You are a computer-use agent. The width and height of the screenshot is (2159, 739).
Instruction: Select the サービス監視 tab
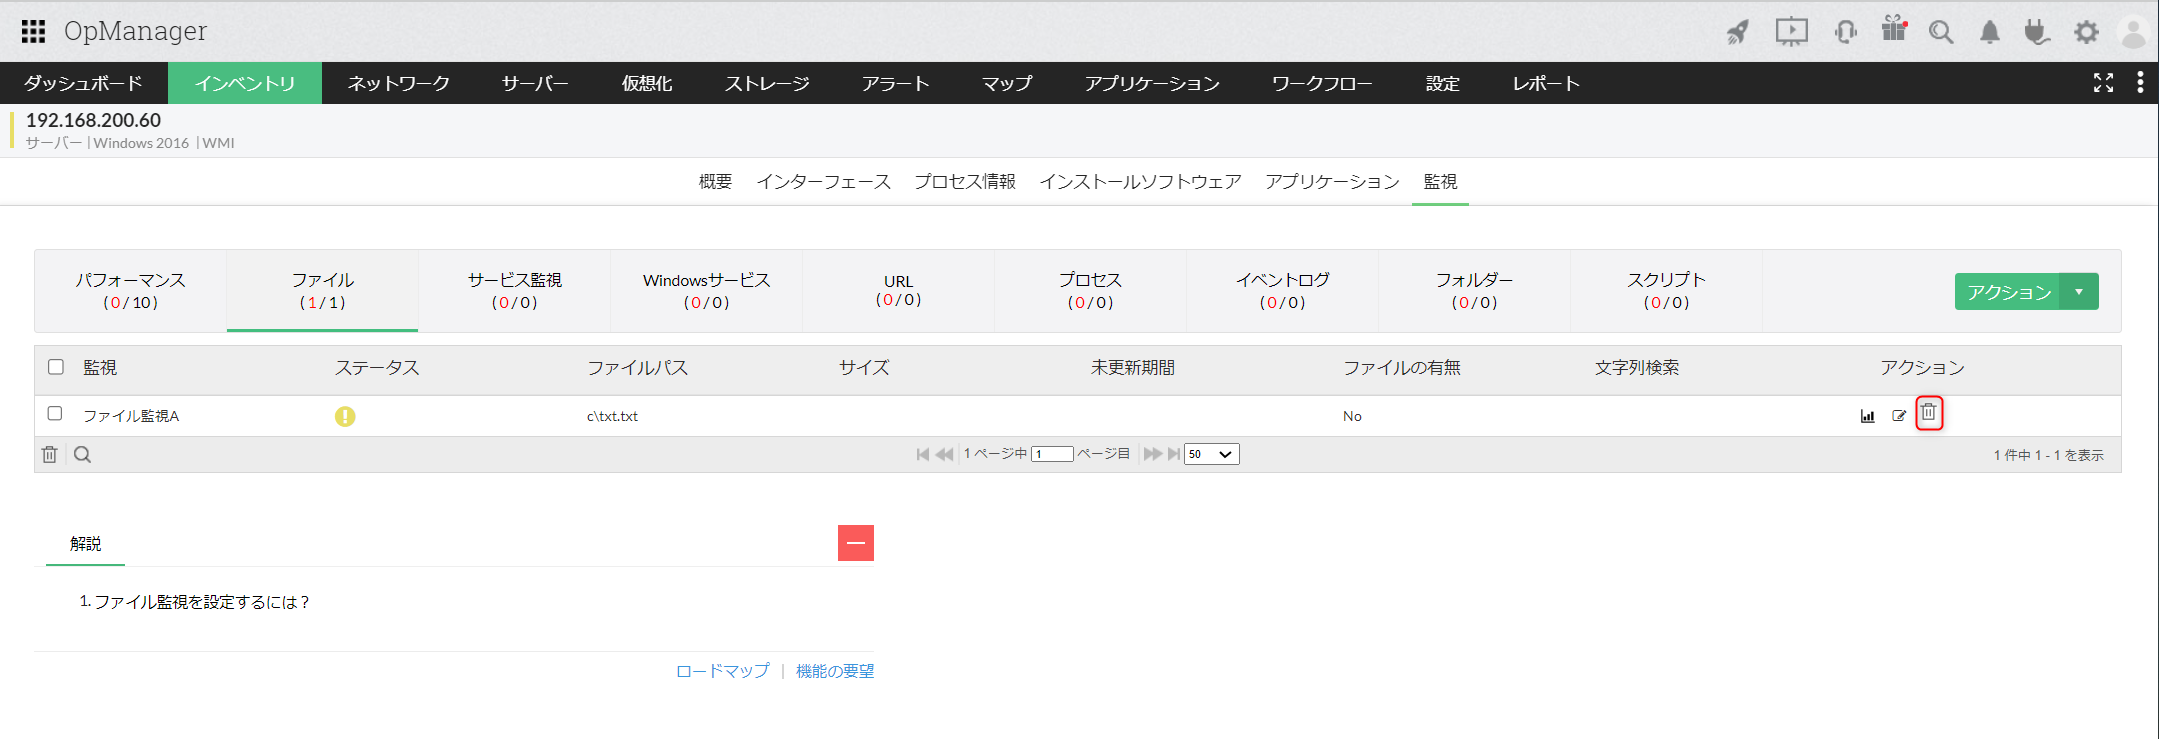tap(515, 290)
